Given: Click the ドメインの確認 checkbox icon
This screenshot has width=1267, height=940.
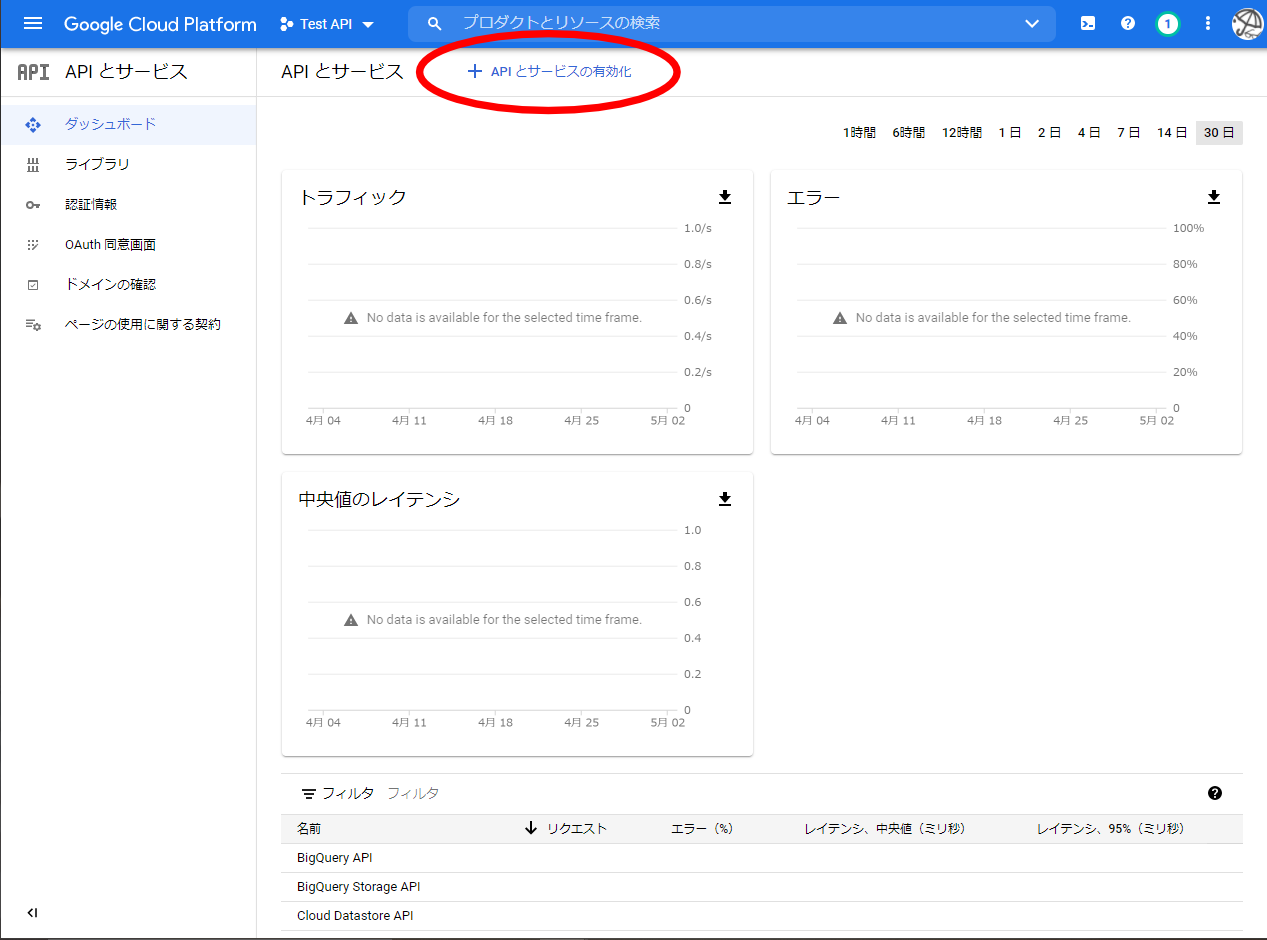Looking at the screenshot, I should pos(32,285).
